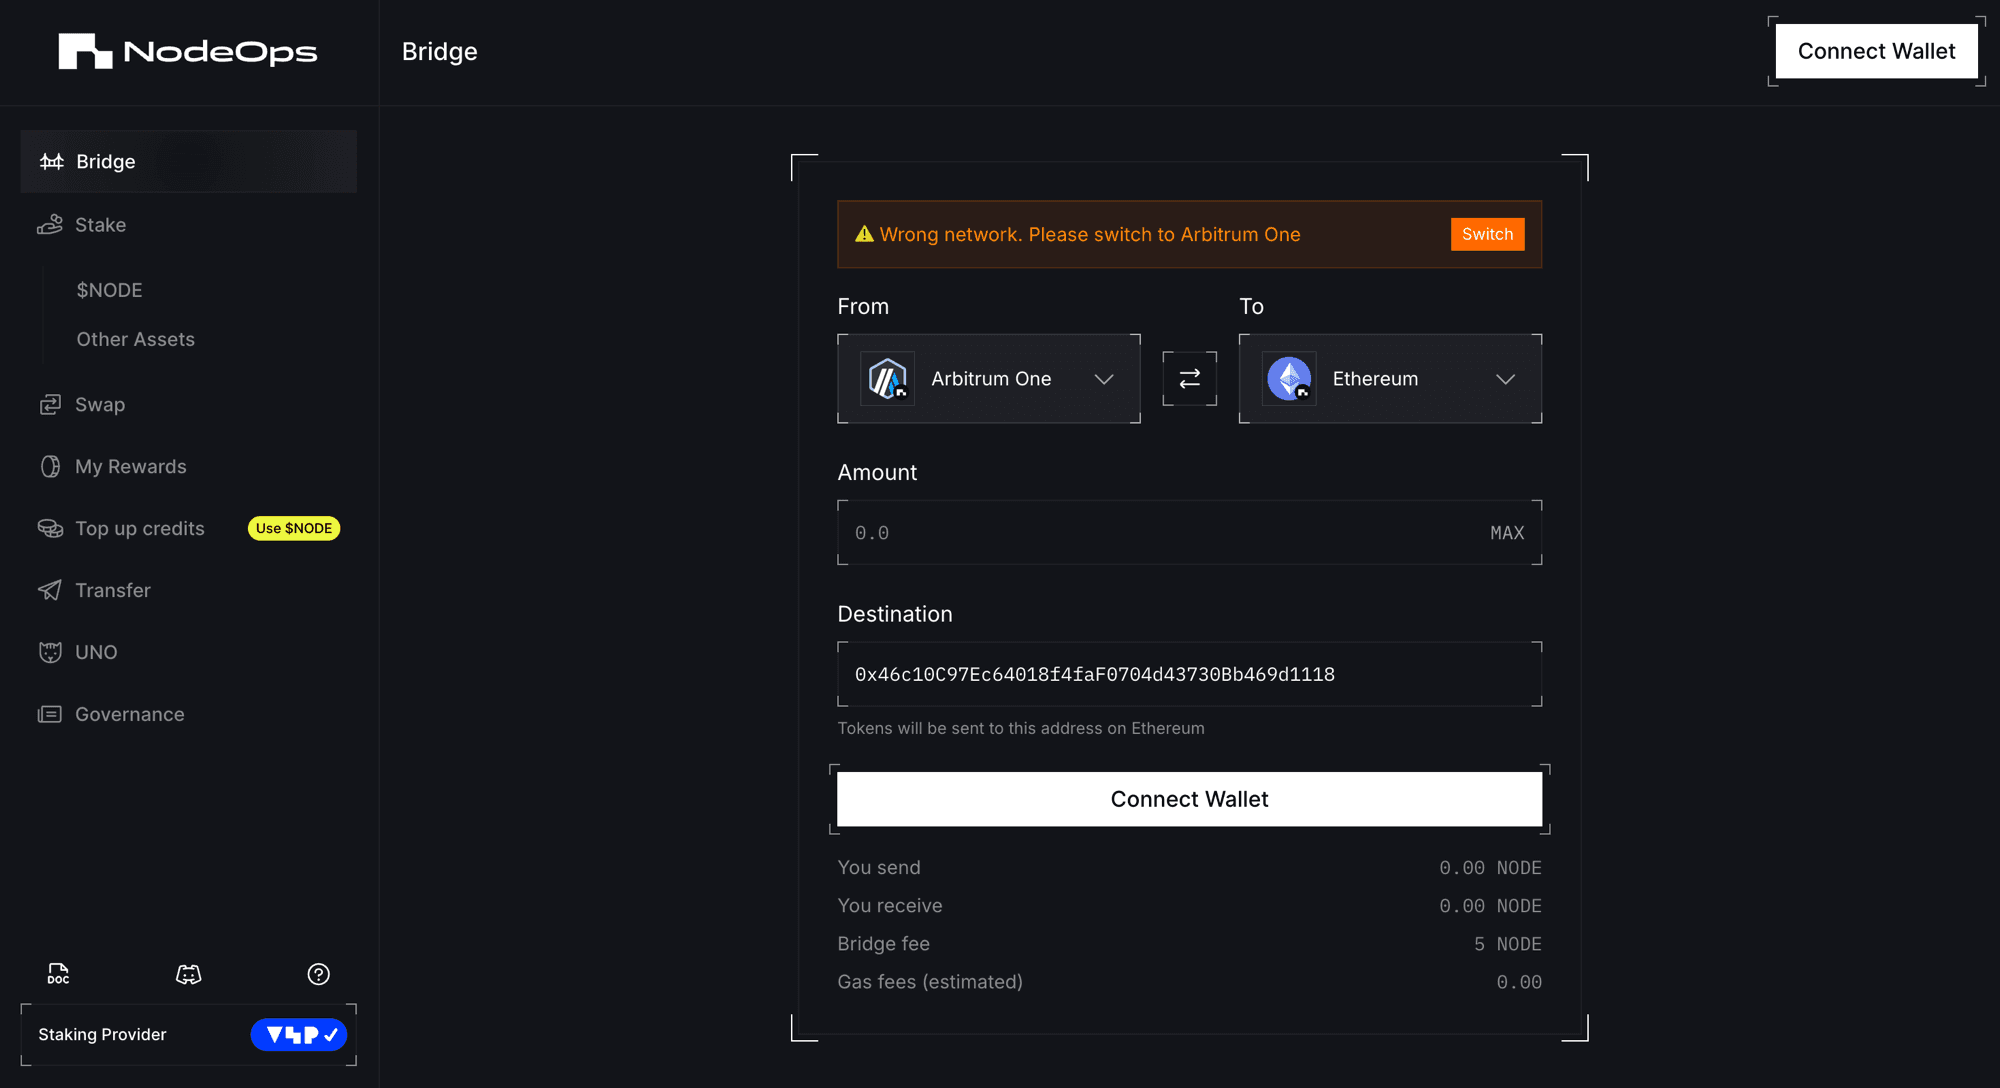Screen dimensions: 2000x1088
Task: Expand the From network chevron
Action: pyautogui.click(x=1104, y=379)
